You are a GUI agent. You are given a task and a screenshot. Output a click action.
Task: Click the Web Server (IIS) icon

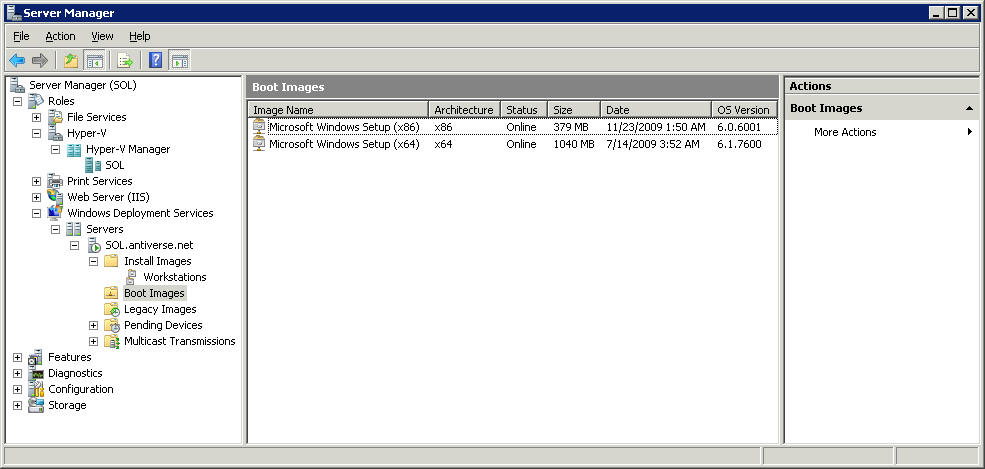tap(55, 197)
